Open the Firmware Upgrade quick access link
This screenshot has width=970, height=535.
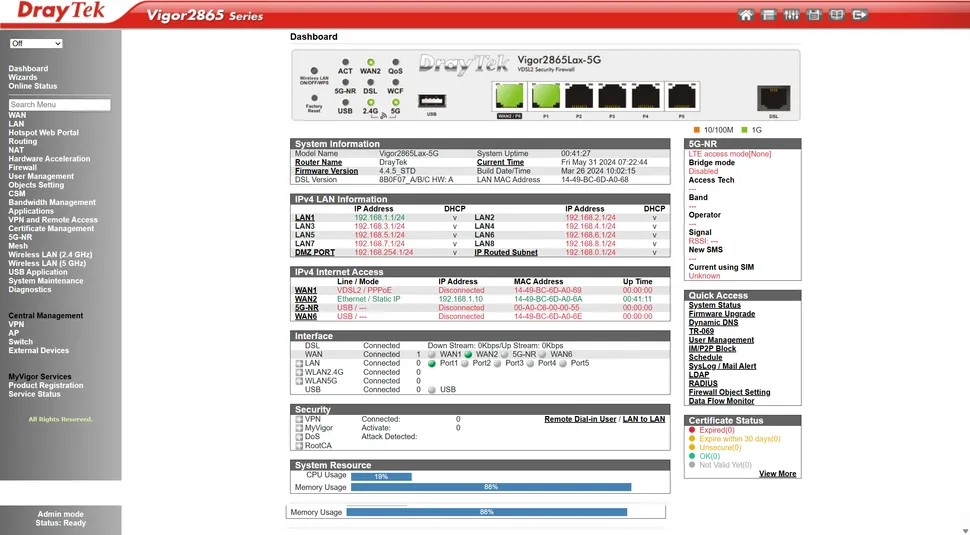pos(721,314)
